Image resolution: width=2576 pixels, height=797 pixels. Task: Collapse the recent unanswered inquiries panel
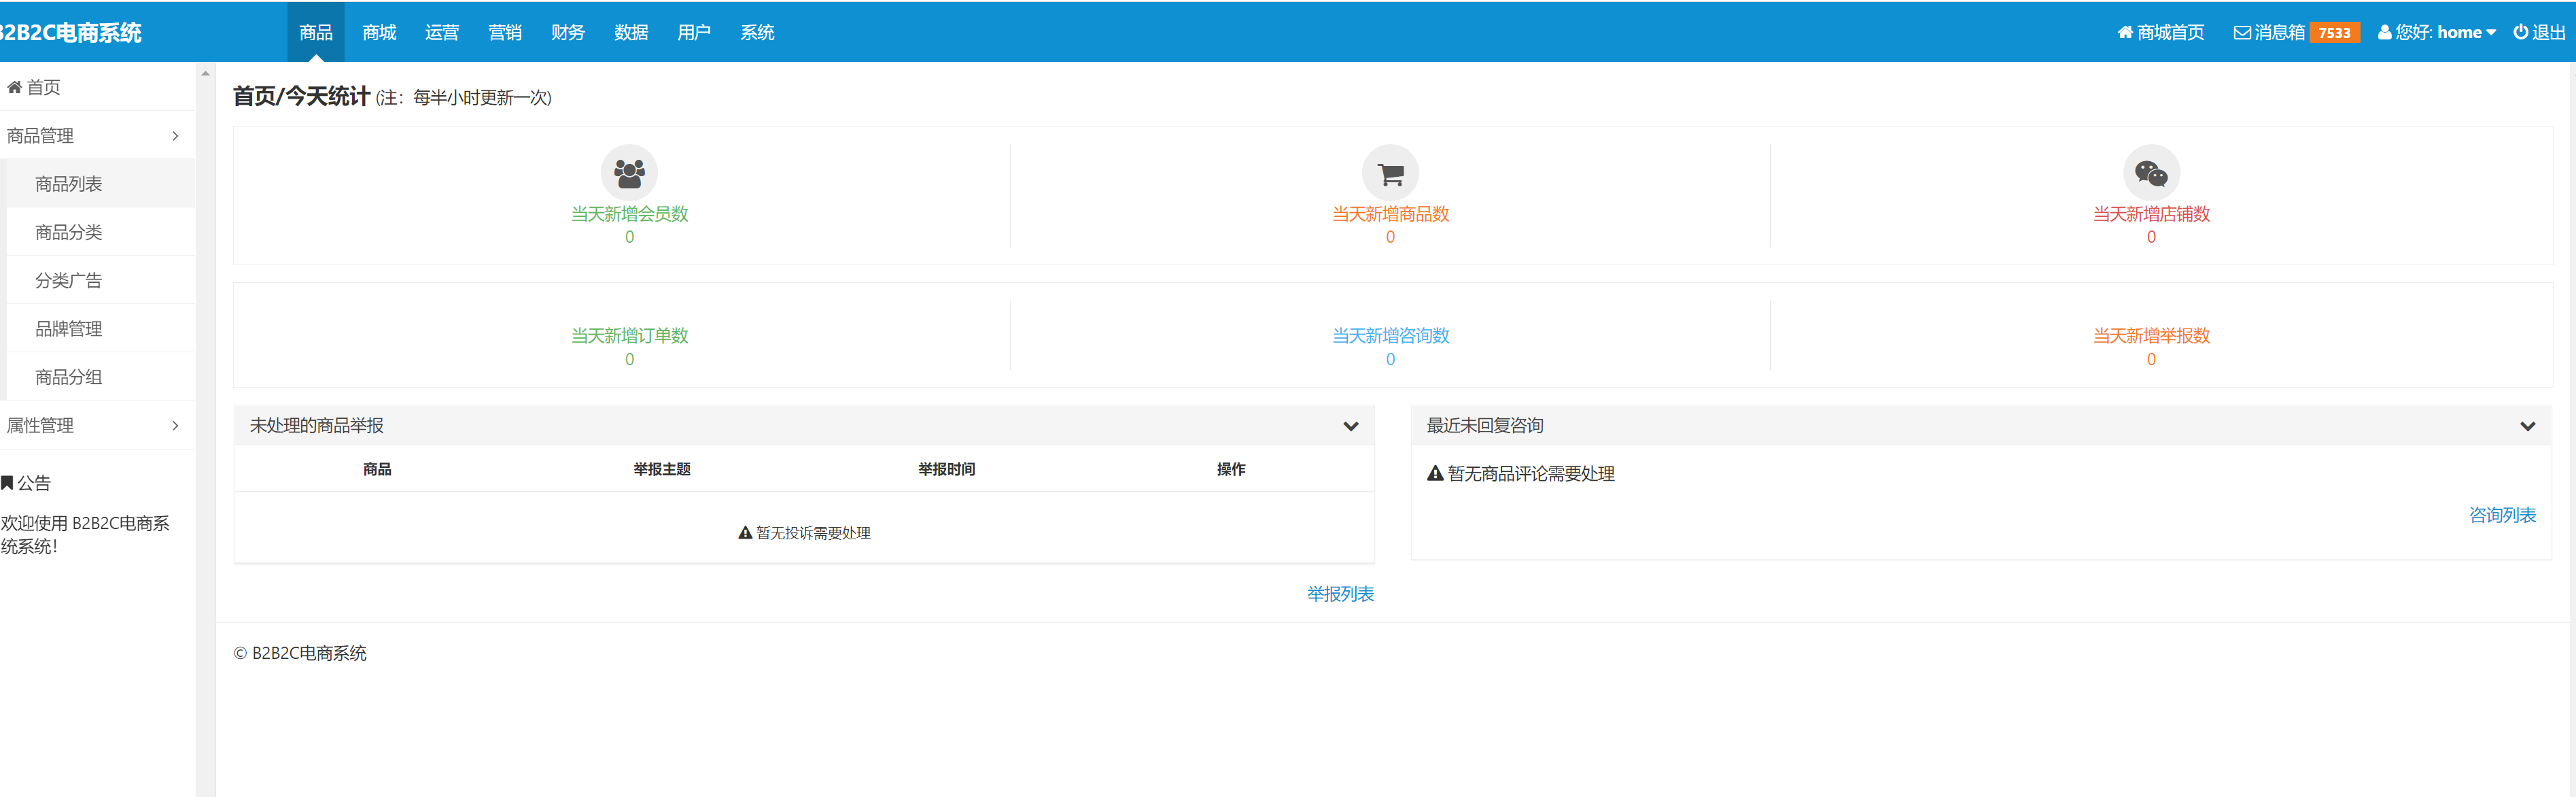2527,426
